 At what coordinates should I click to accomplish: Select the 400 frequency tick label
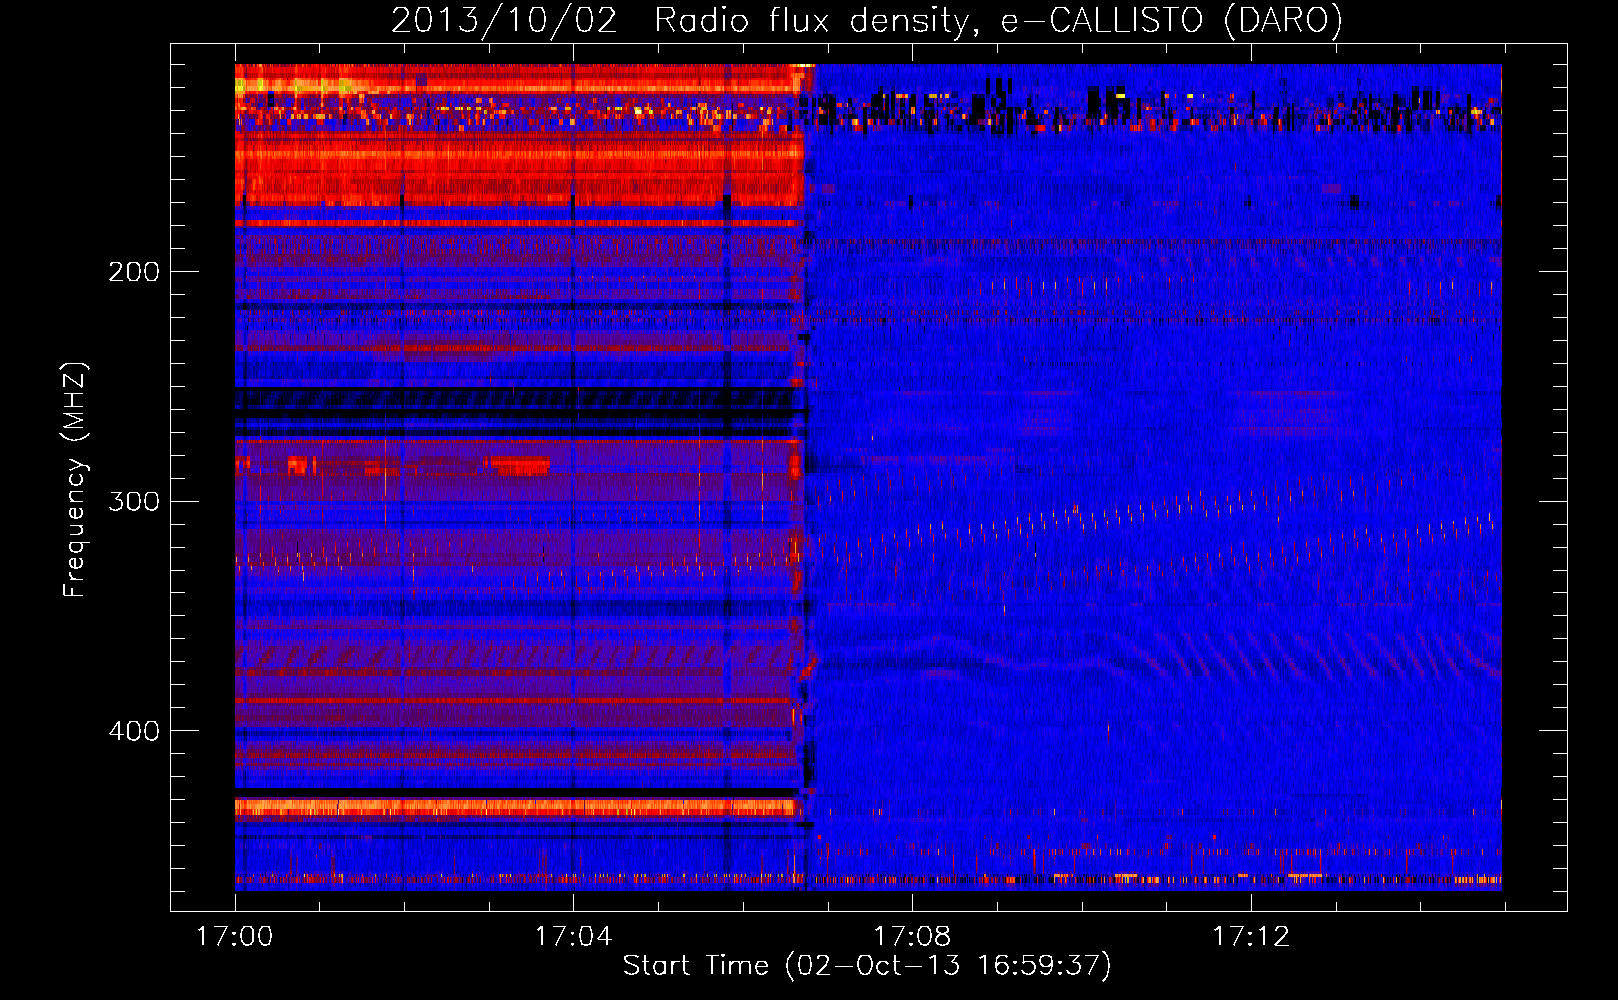click(134, 731)
